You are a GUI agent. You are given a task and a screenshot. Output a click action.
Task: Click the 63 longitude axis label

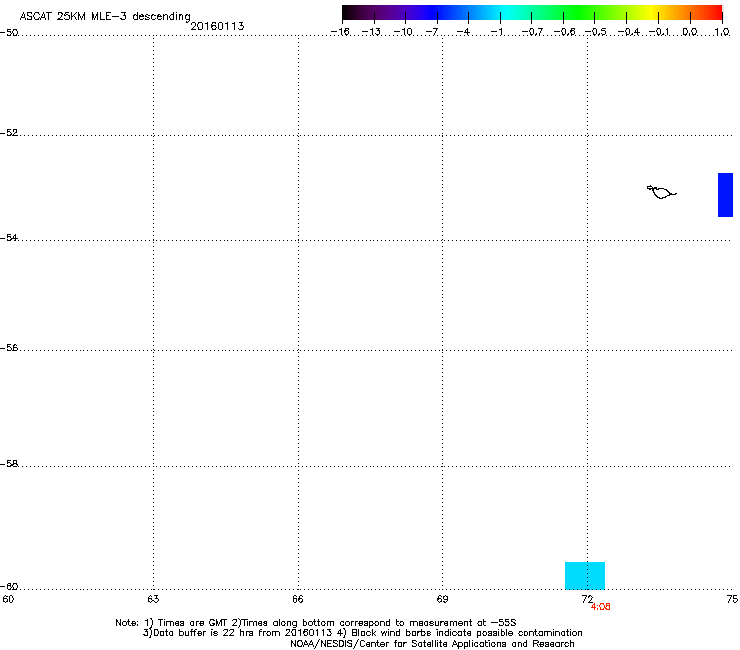[153, 599]
